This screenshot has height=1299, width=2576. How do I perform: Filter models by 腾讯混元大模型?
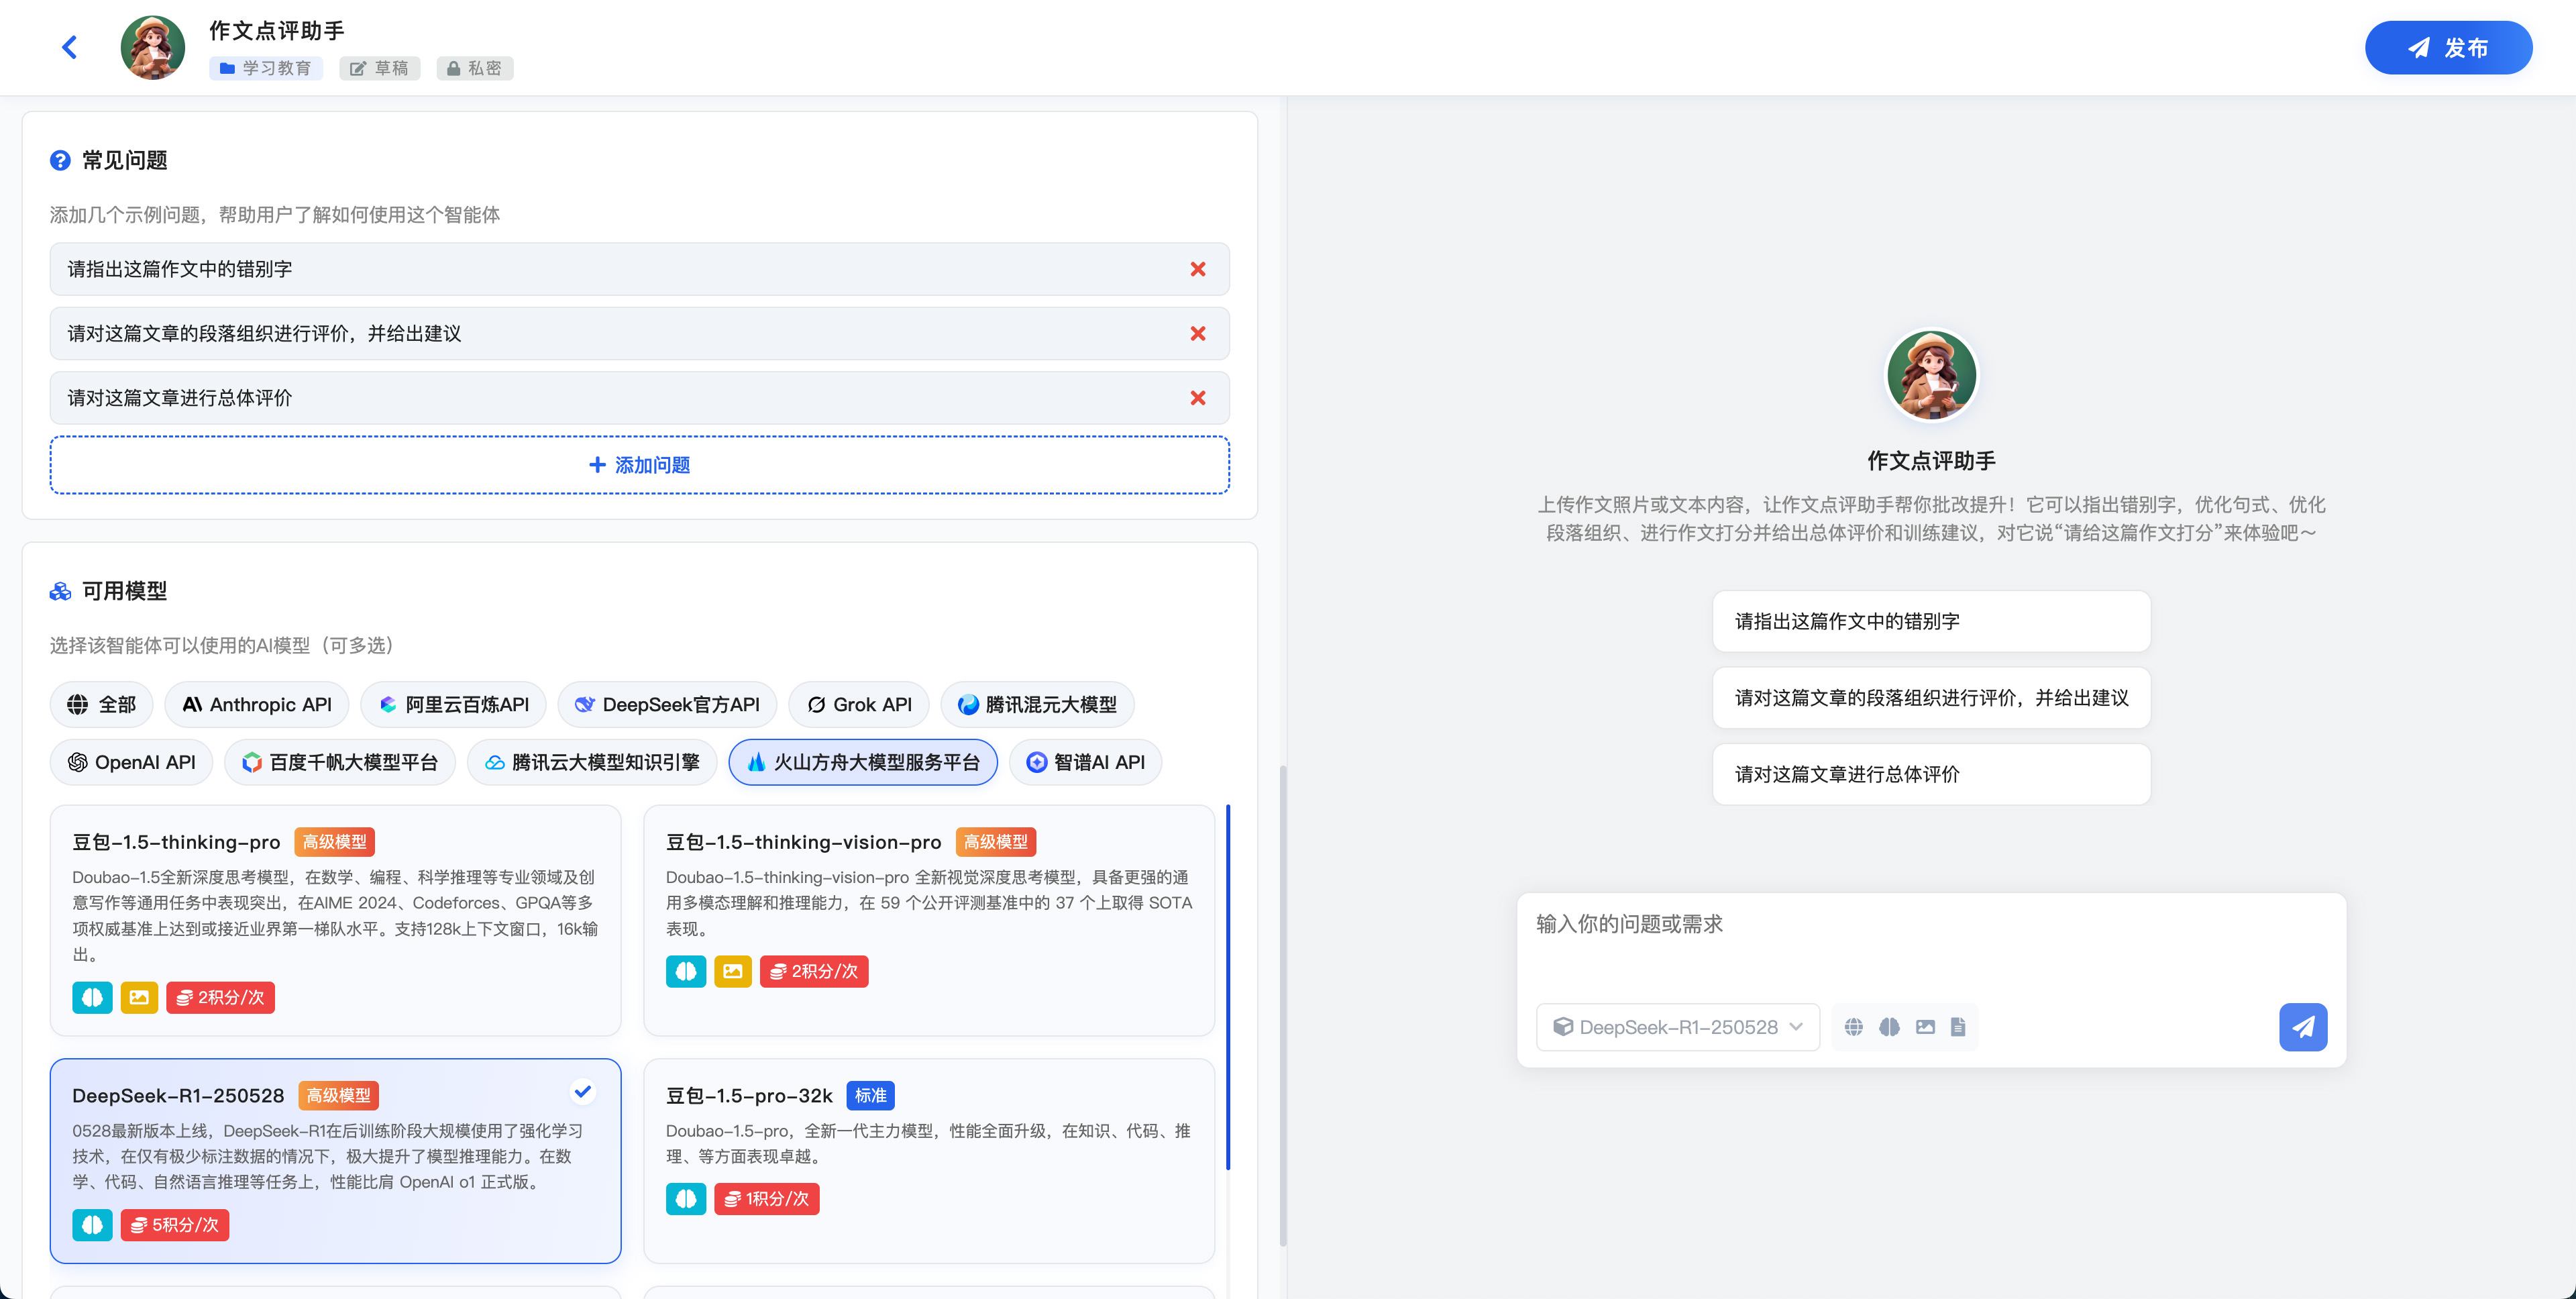point(1037,704)
